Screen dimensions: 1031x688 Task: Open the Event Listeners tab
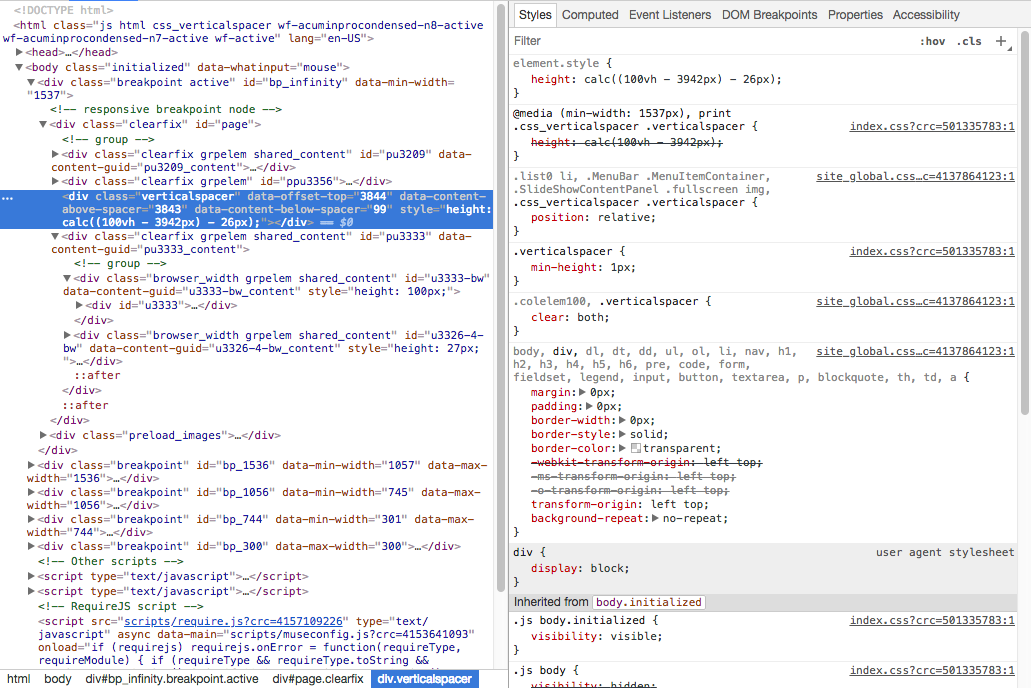tap(669, 14)
